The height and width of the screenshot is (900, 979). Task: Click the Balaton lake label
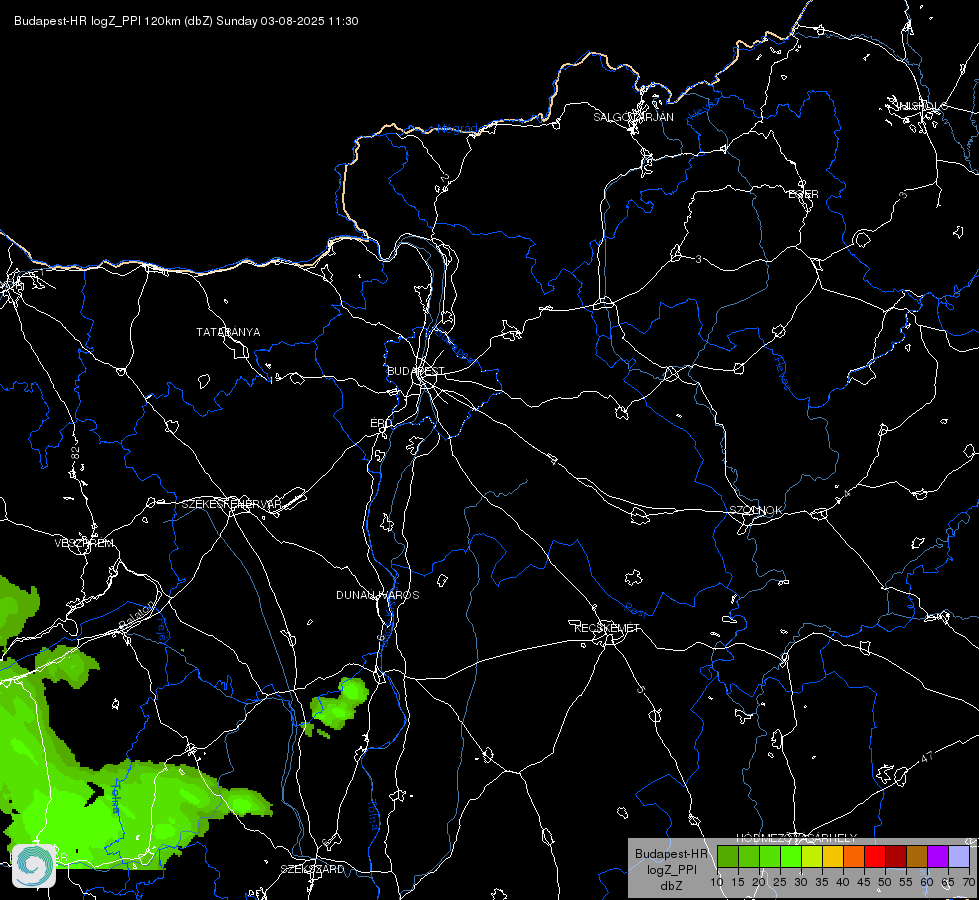pos(138,614)
